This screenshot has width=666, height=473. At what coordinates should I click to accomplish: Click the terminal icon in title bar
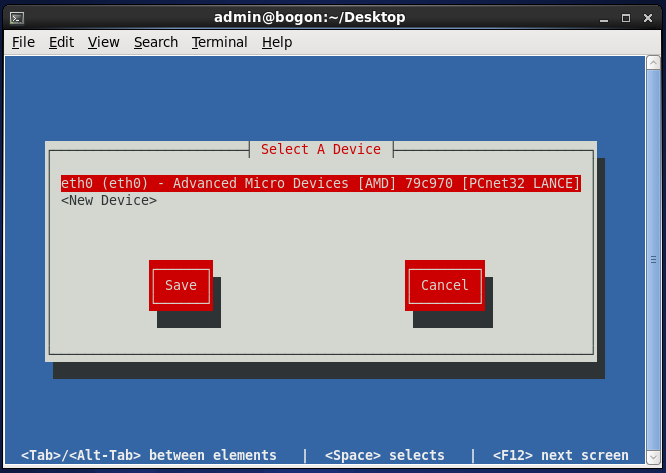[x=17, y=18]
